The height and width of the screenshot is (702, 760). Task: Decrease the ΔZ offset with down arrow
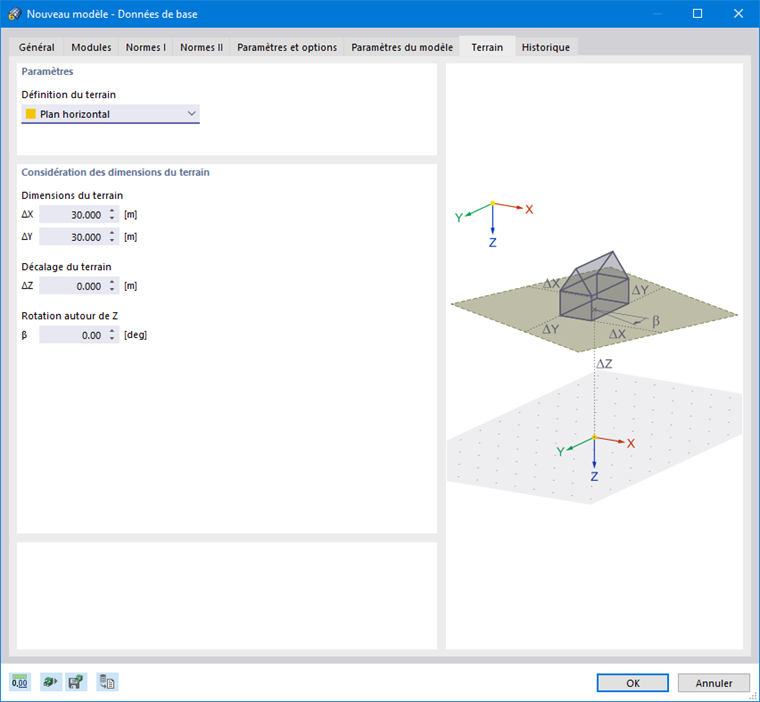pos(112,290)
